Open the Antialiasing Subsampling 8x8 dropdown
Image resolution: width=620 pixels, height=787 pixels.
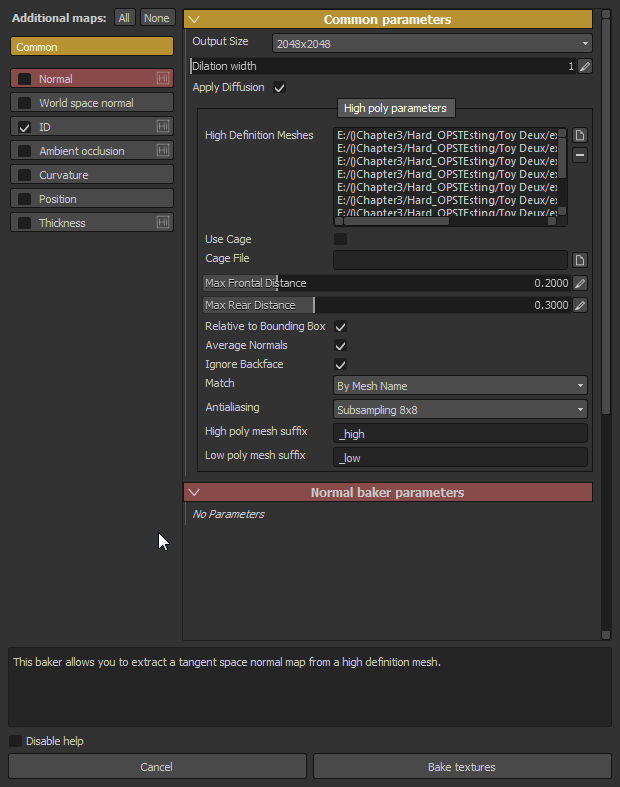coord(460,409)
